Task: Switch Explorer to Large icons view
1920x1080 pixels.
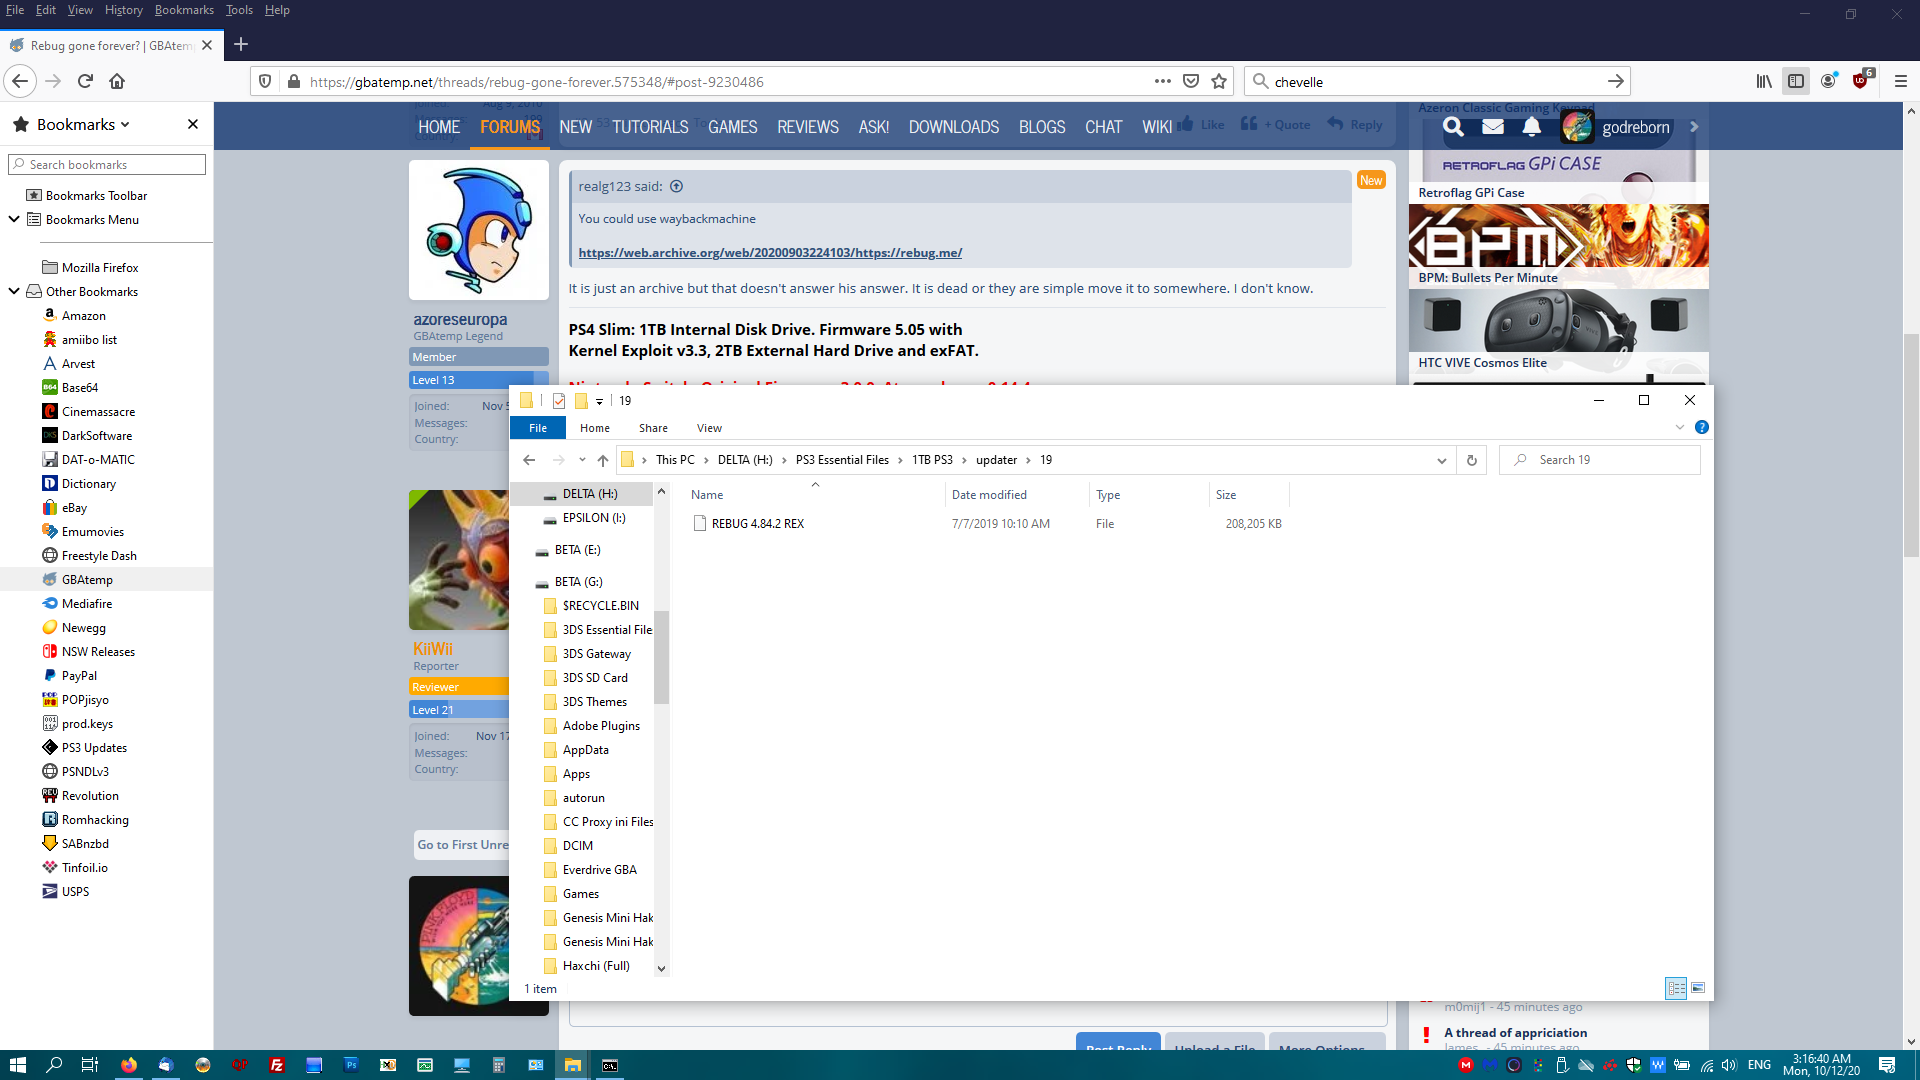Action: point(1698,988)
